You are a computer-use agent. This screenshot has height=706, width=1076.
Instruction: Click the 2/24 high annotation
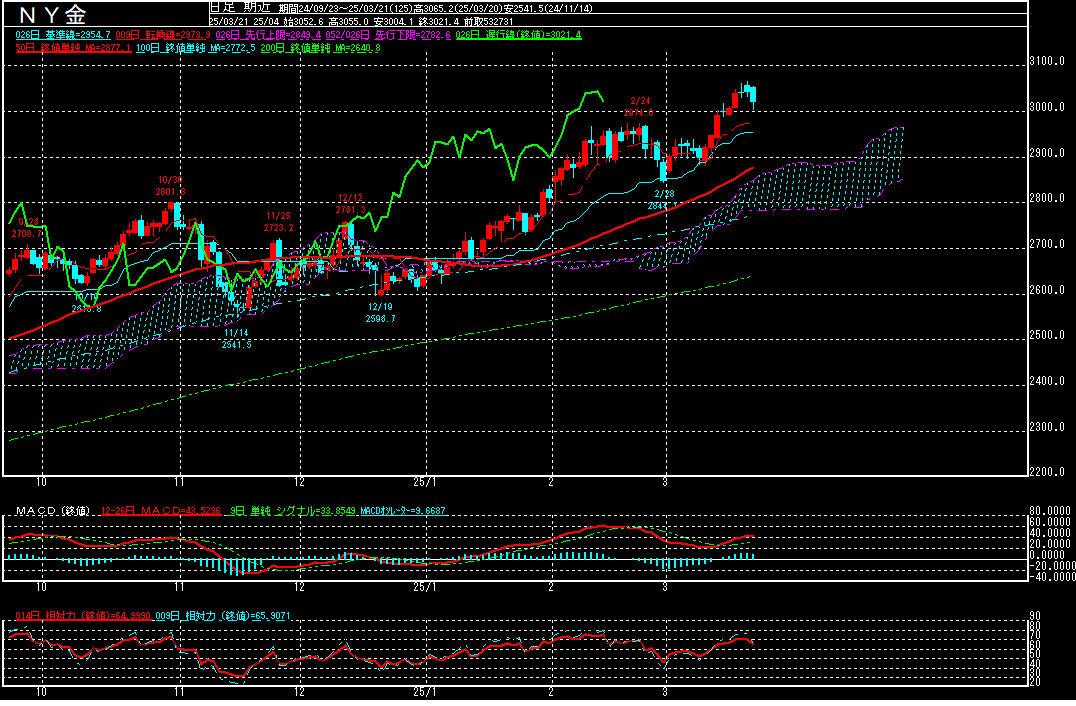(639, 107)
